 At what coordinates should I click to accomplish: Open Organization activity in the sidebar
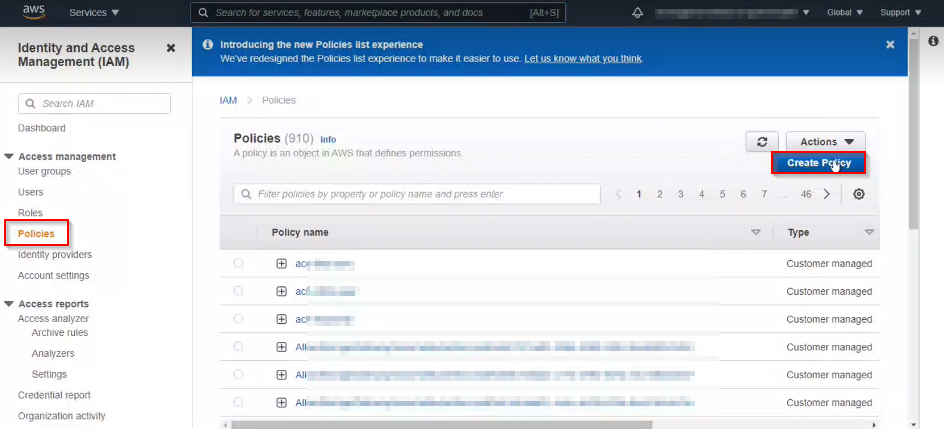[x=61, y=416]
